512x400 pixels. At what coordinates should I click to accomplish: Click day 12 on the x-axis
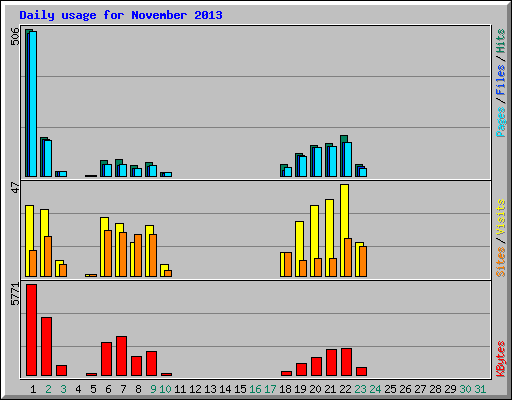coord(195,389)
